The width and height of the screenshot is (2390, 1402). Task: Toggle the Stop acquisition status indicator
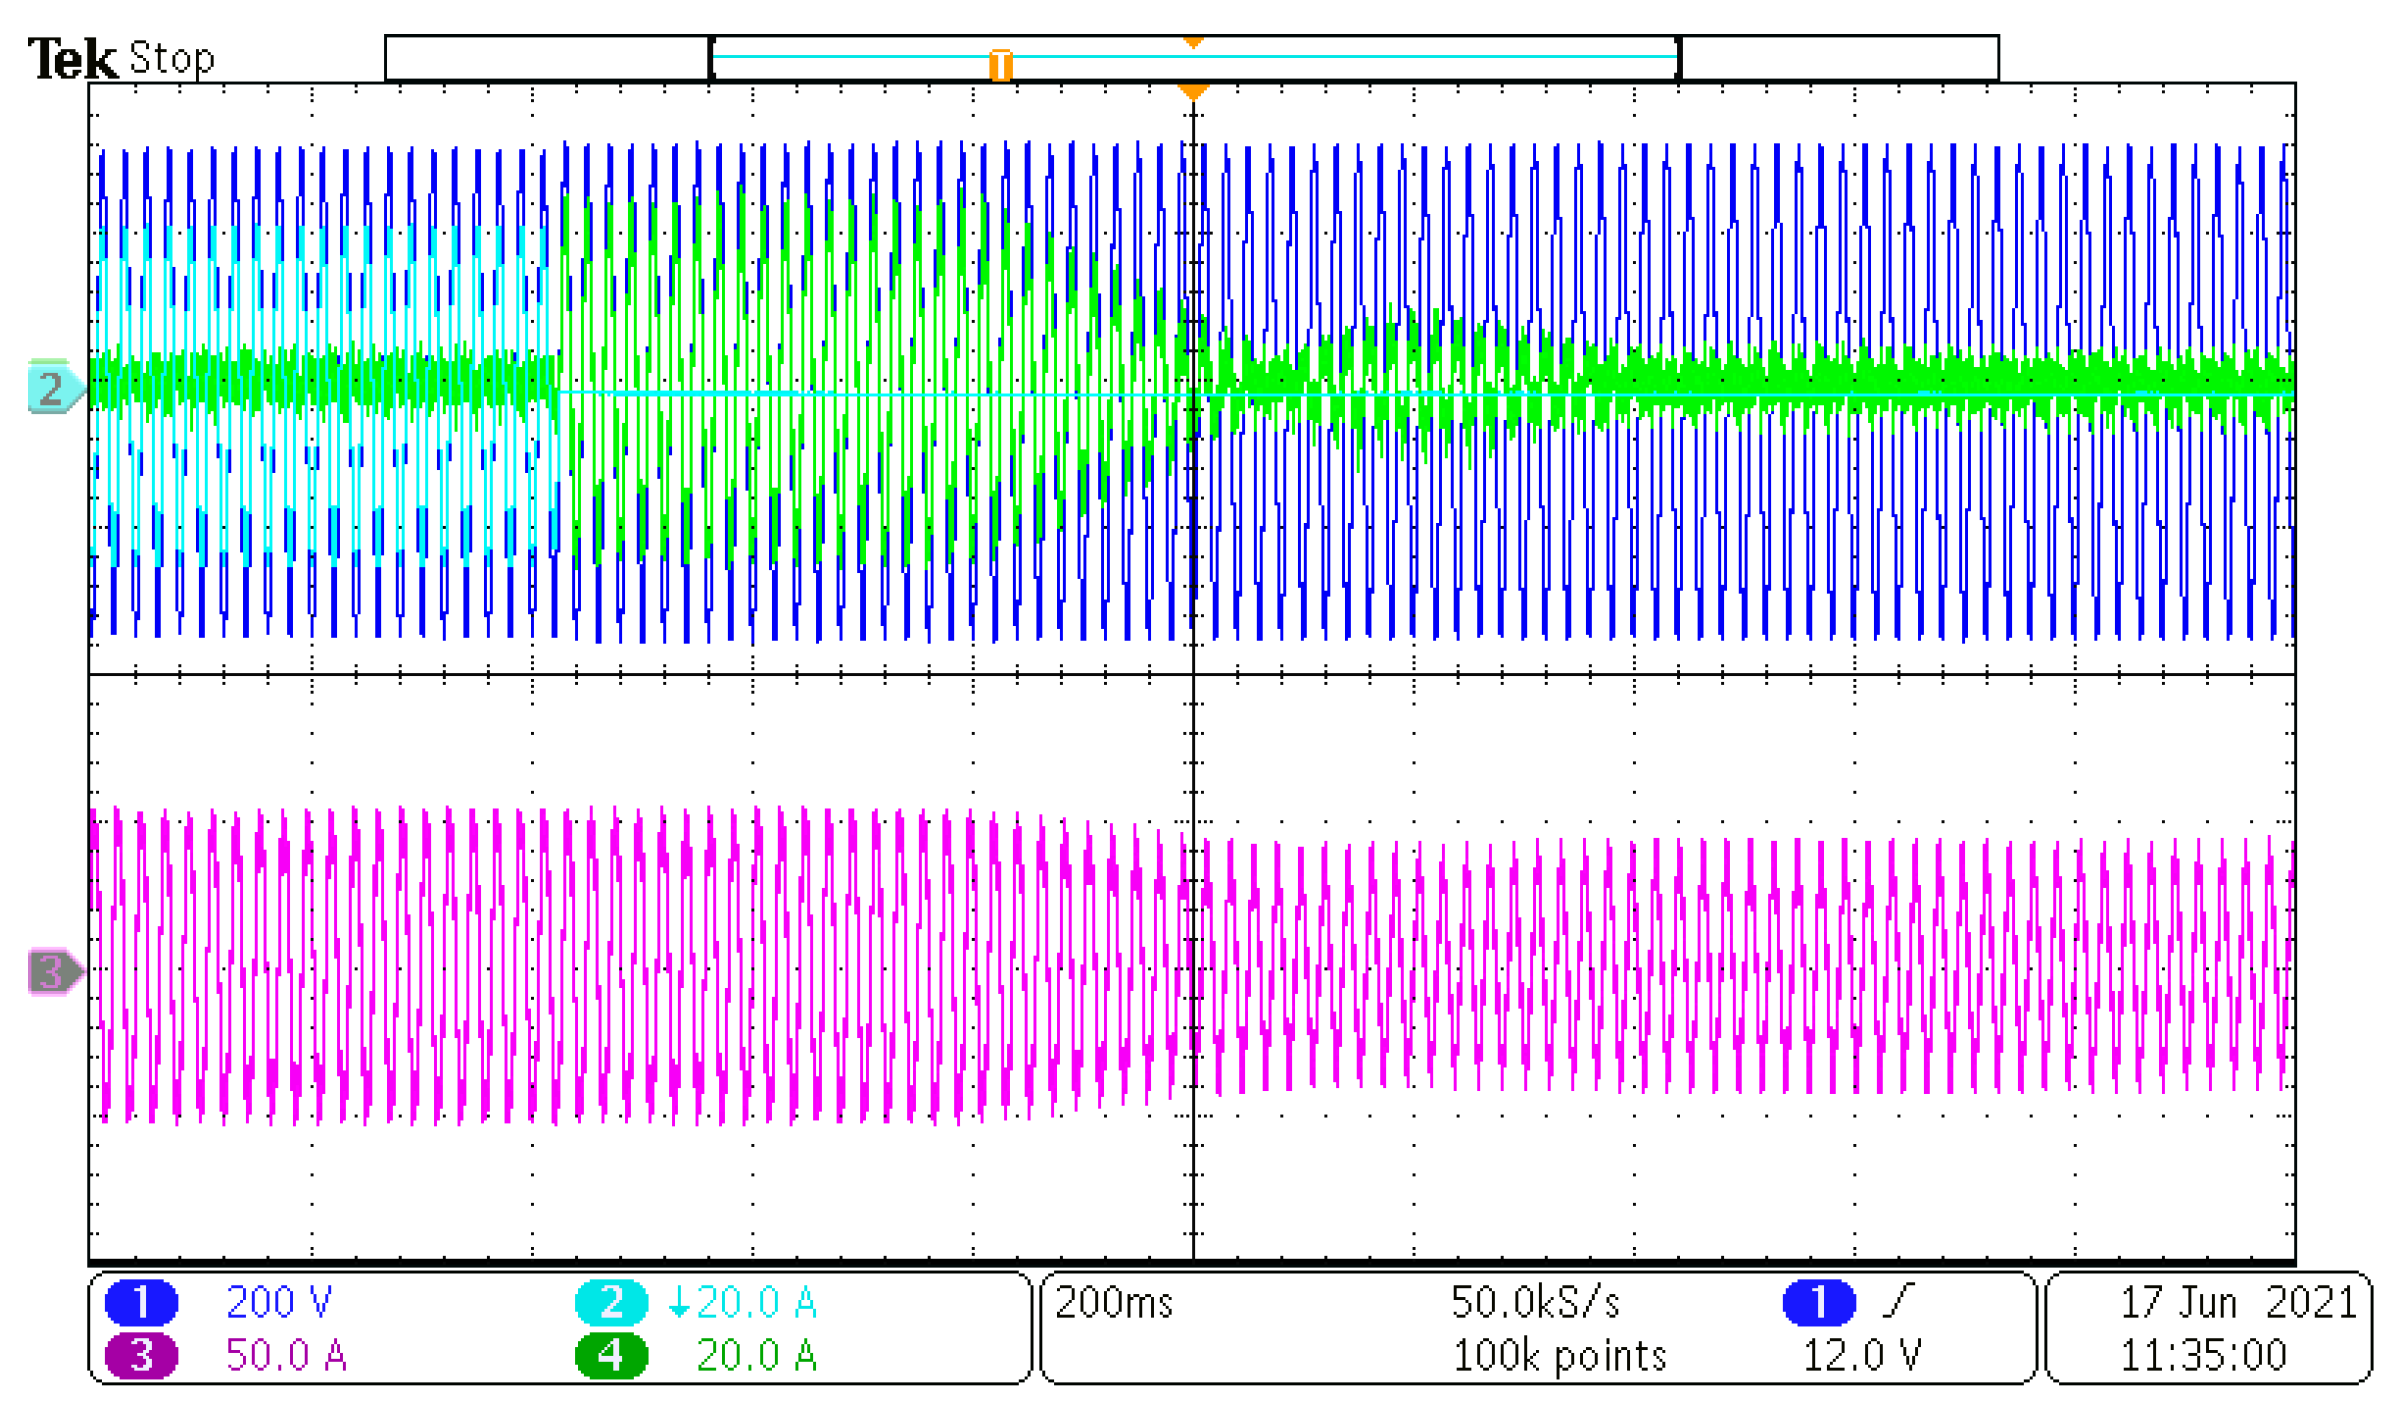coord(172,57)
